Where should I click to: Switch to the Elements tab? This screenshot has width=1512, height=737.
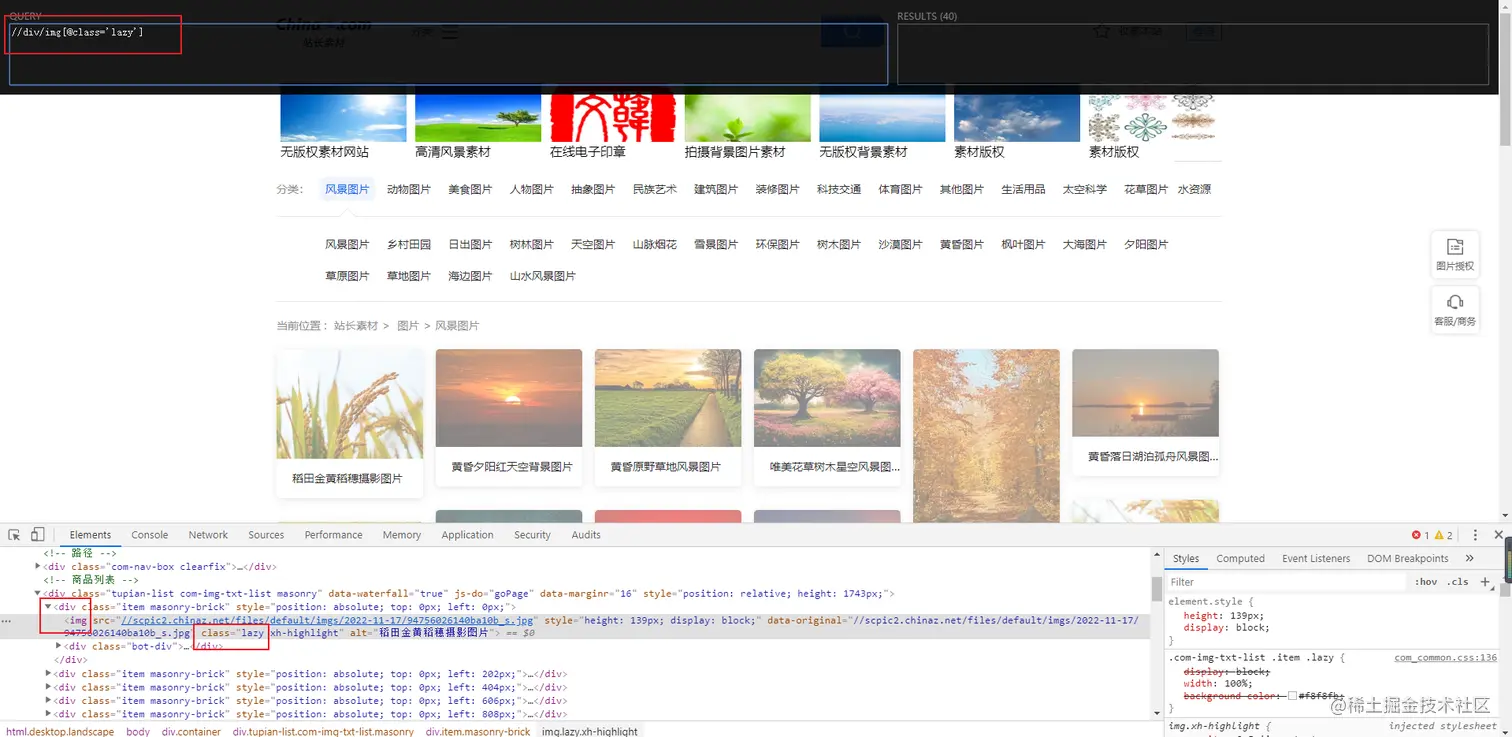[x=90, y=535]
